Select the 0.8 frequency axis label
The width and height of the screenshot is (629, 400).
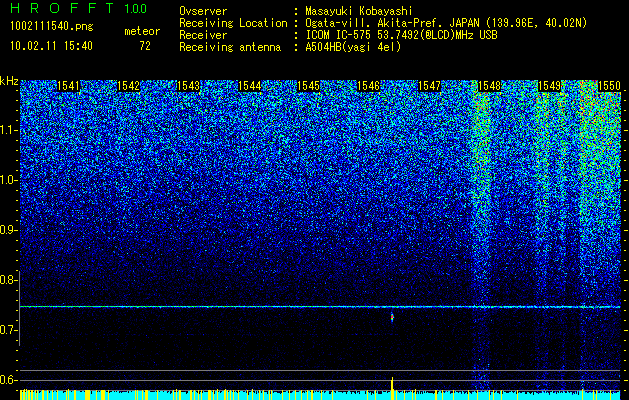[x=8, y=280]
